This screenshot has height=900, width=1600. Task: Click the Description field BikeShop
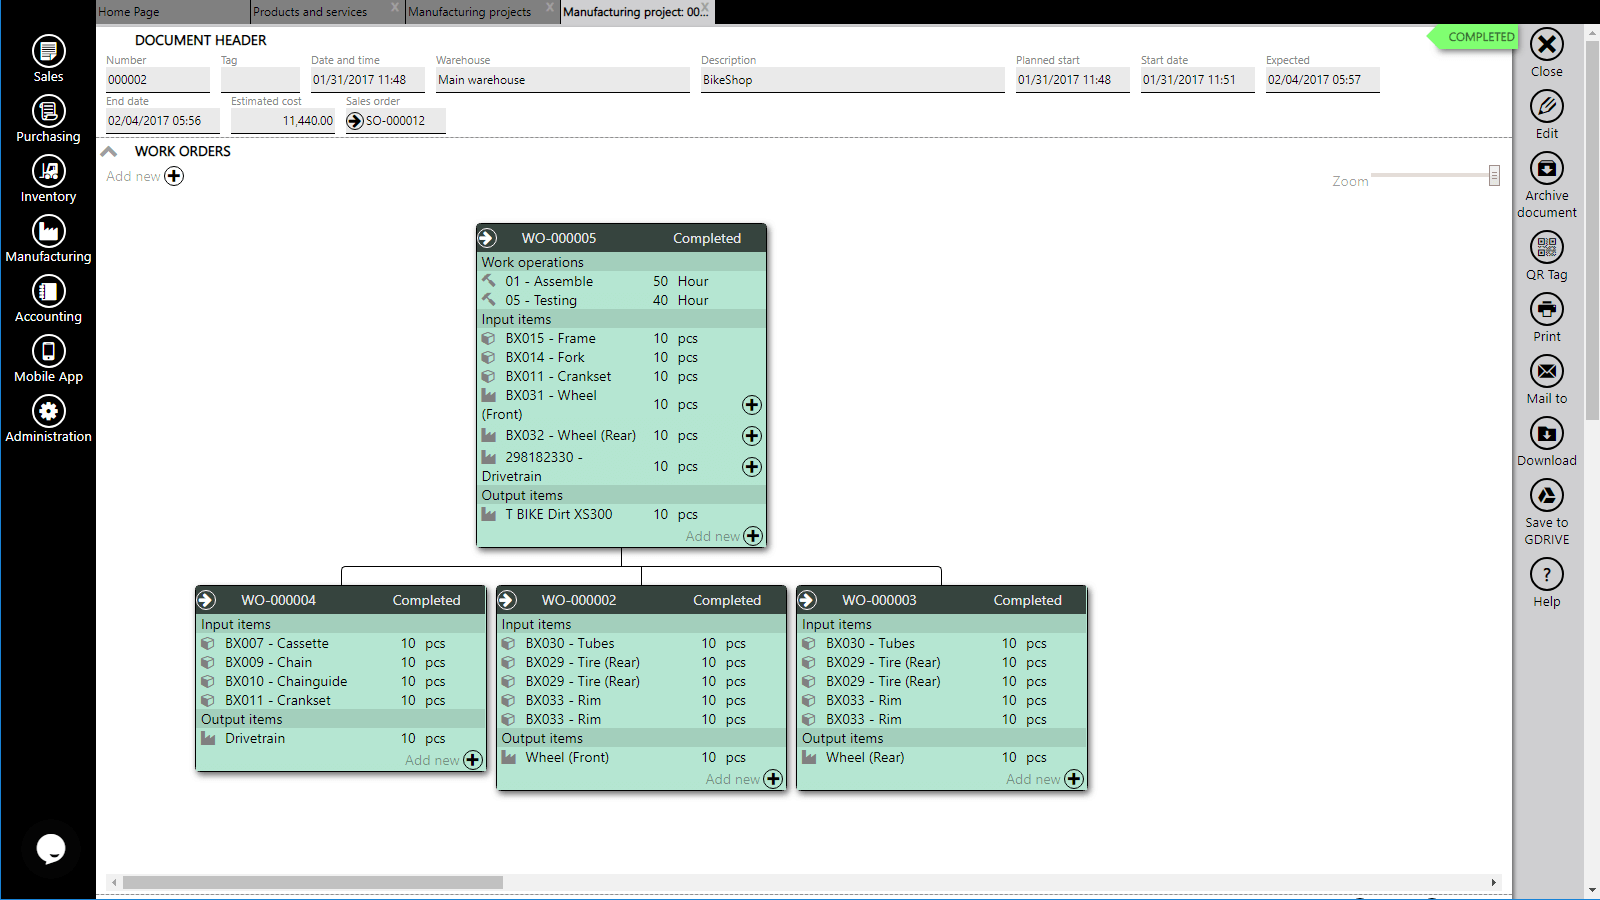(x=852, y=80)
